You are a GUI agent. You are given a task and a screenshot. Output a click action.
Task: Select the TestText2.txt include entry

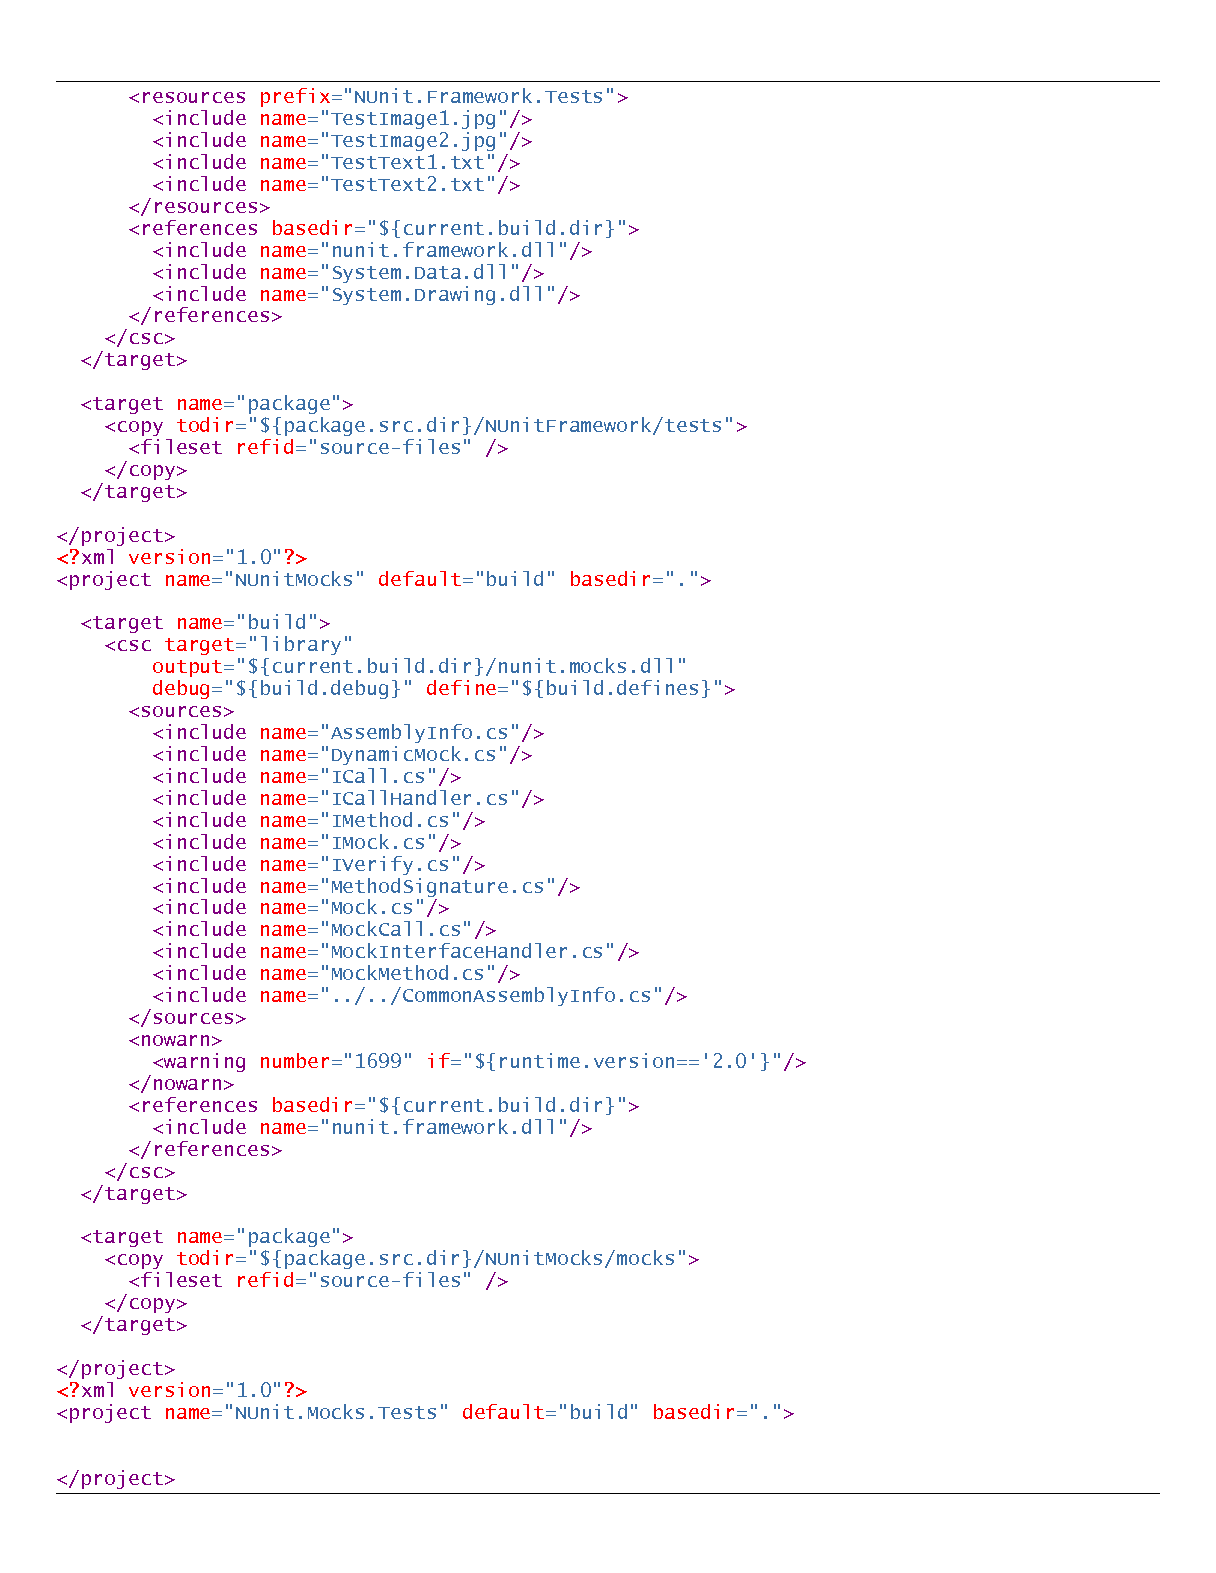336,185
